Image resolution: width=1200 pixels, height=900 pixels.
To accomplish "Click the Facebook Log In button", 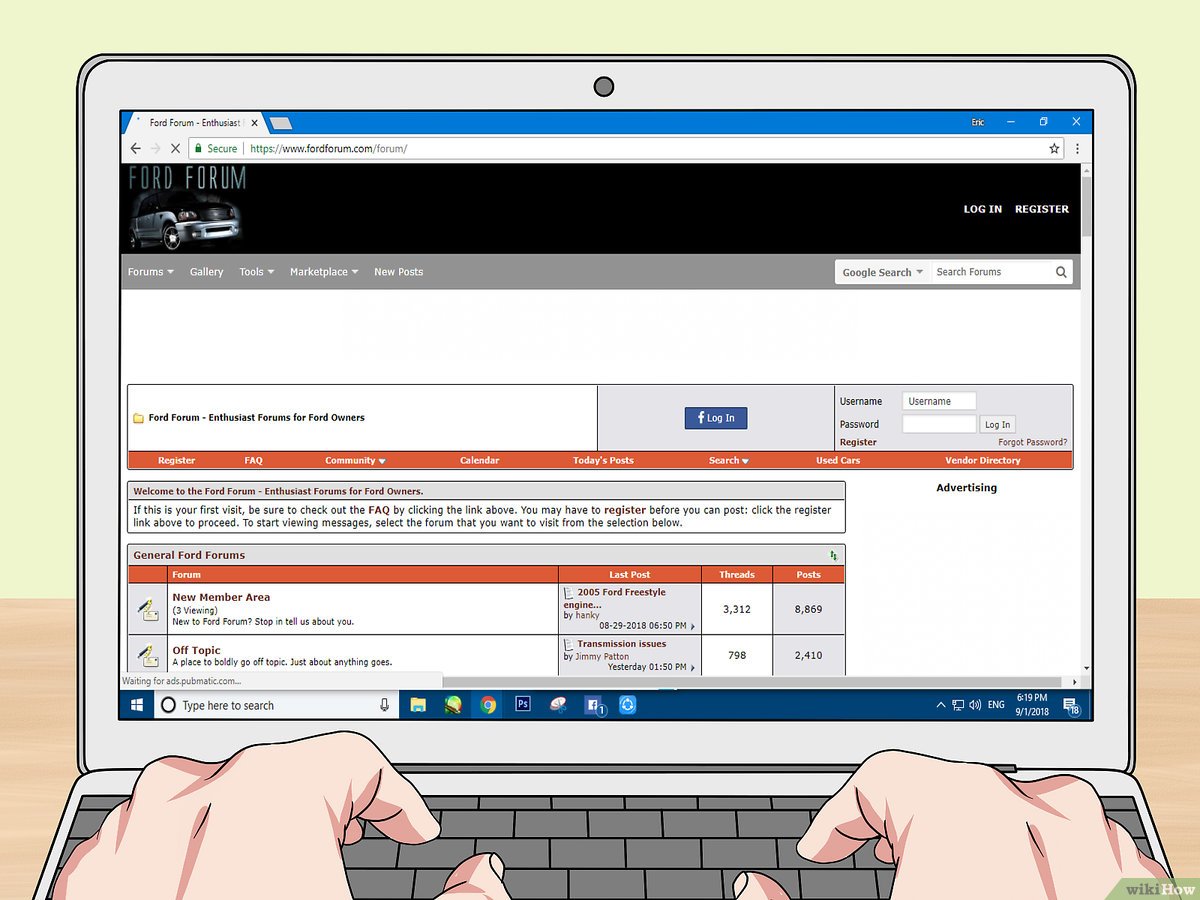I will pyautogui.click(x=715, y=418).
